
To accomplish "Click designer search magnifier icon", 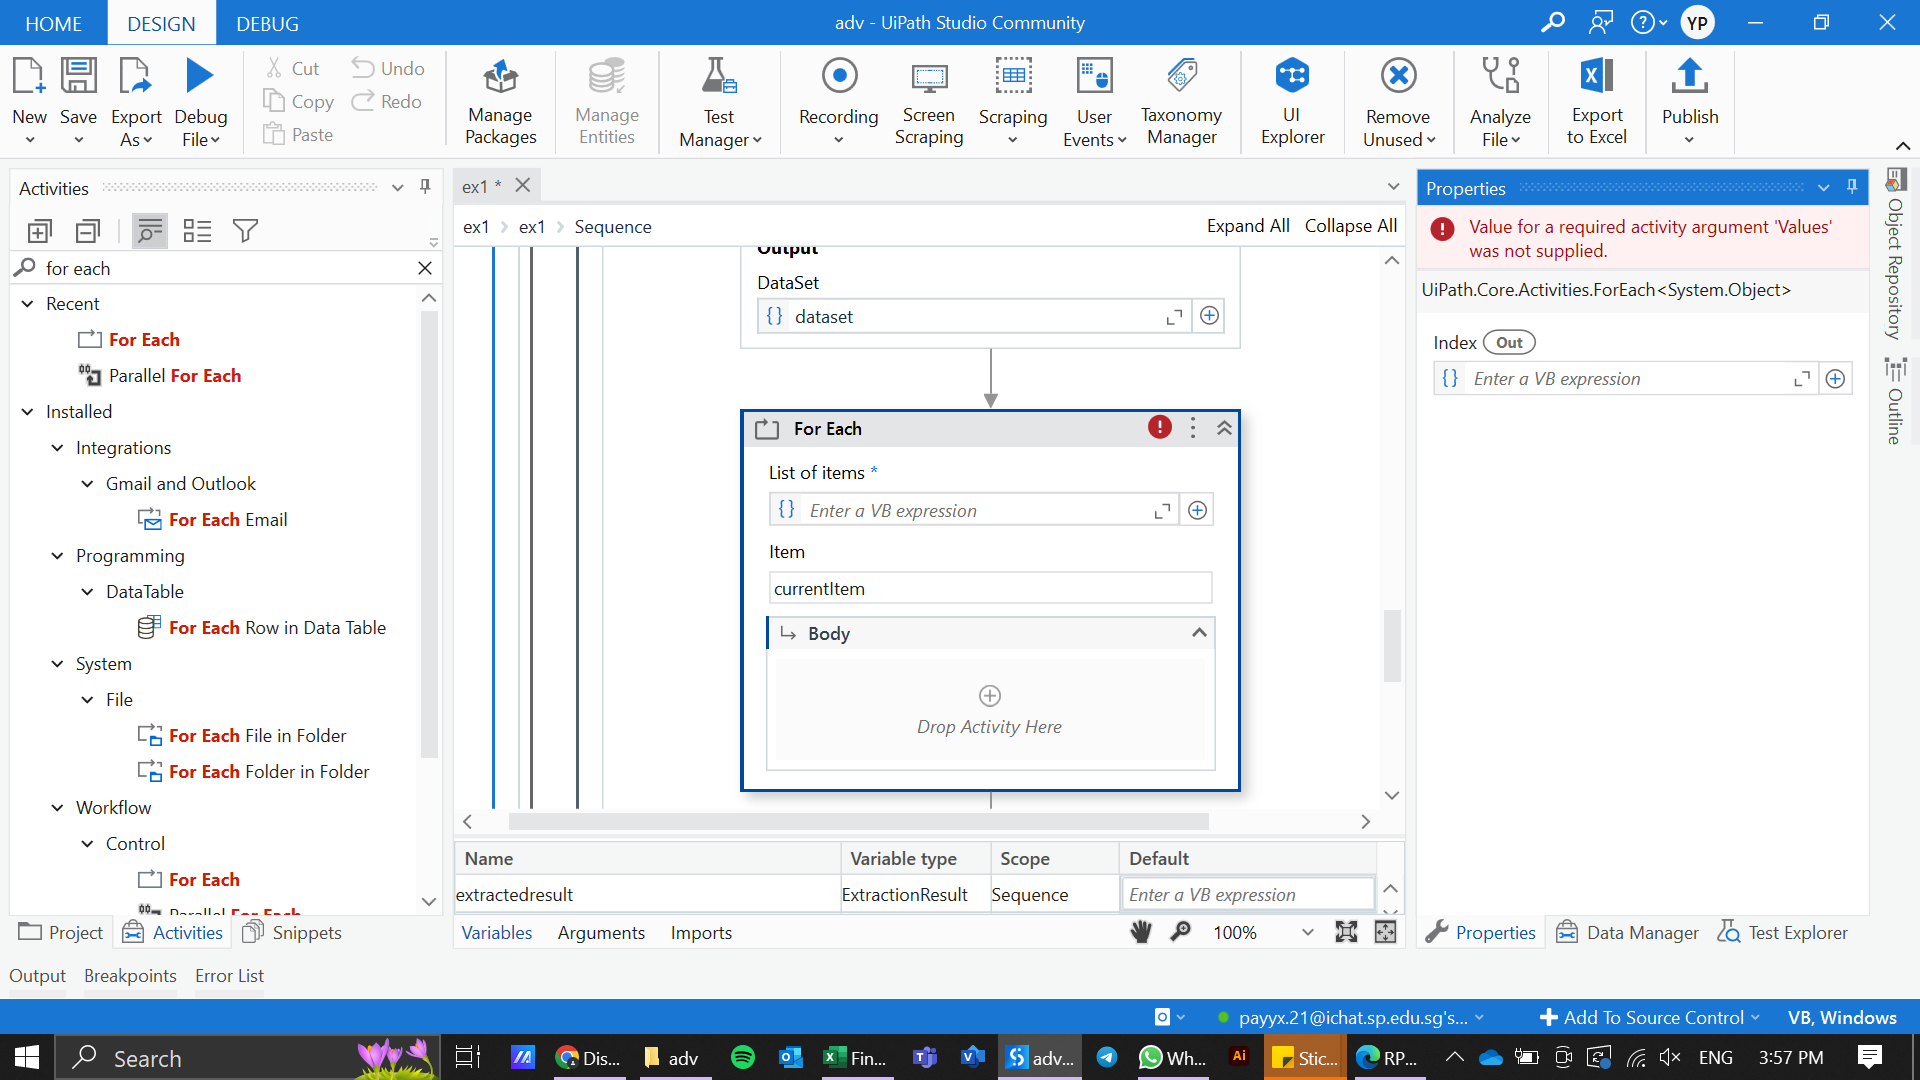I will click(x=1181, y=932).
